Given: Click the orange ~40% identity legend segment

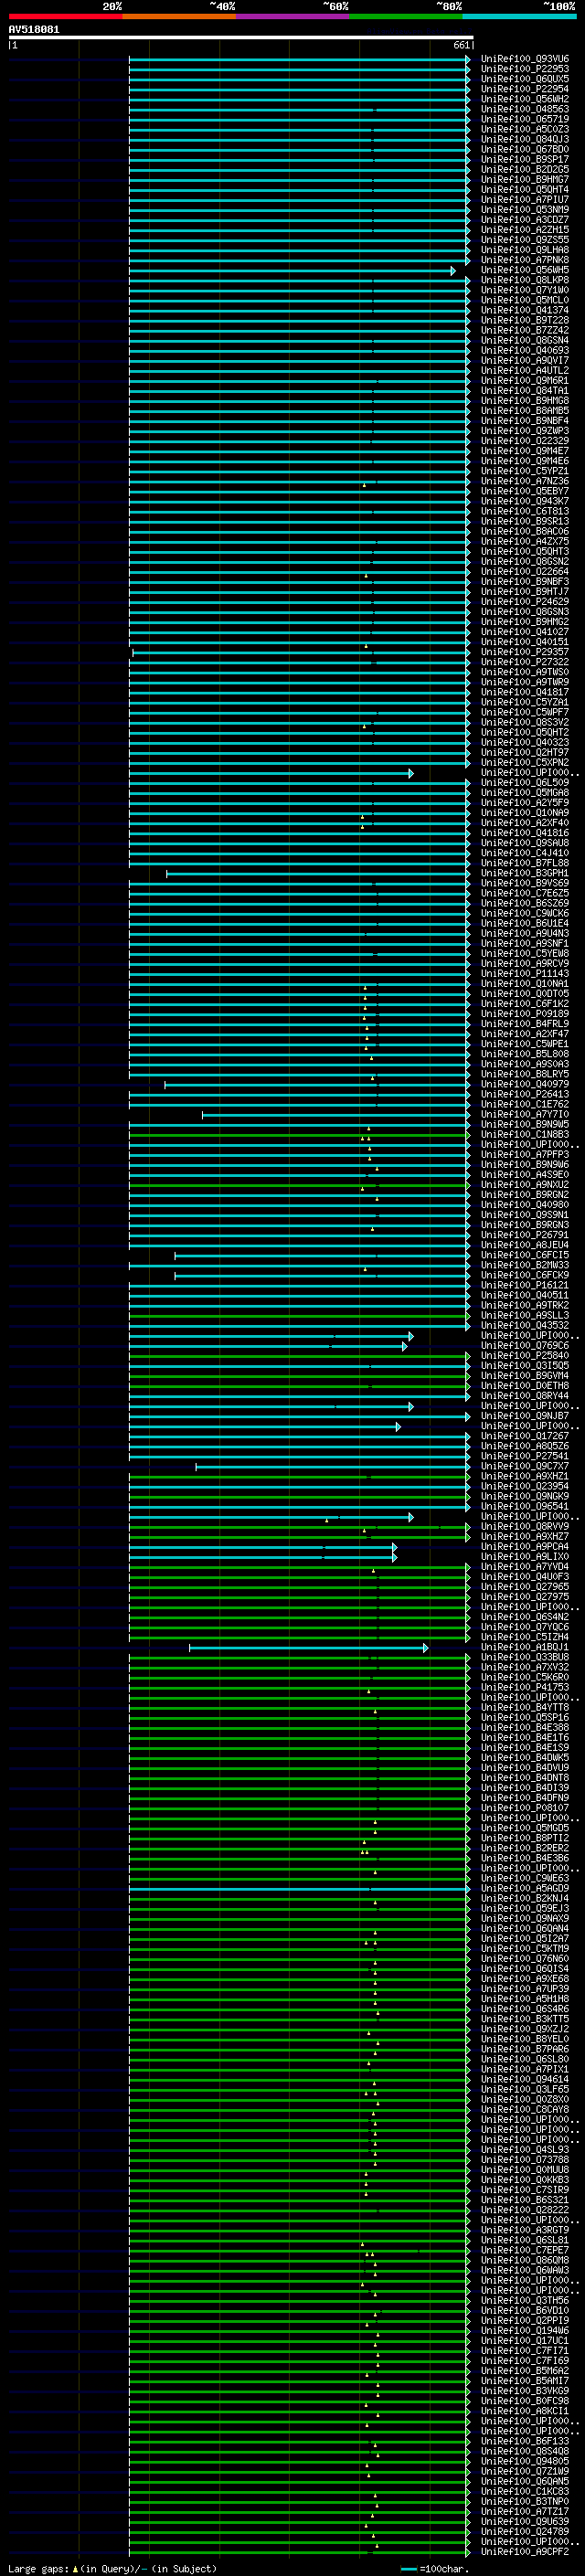Looking at the screenshot, I should [179, 16].
